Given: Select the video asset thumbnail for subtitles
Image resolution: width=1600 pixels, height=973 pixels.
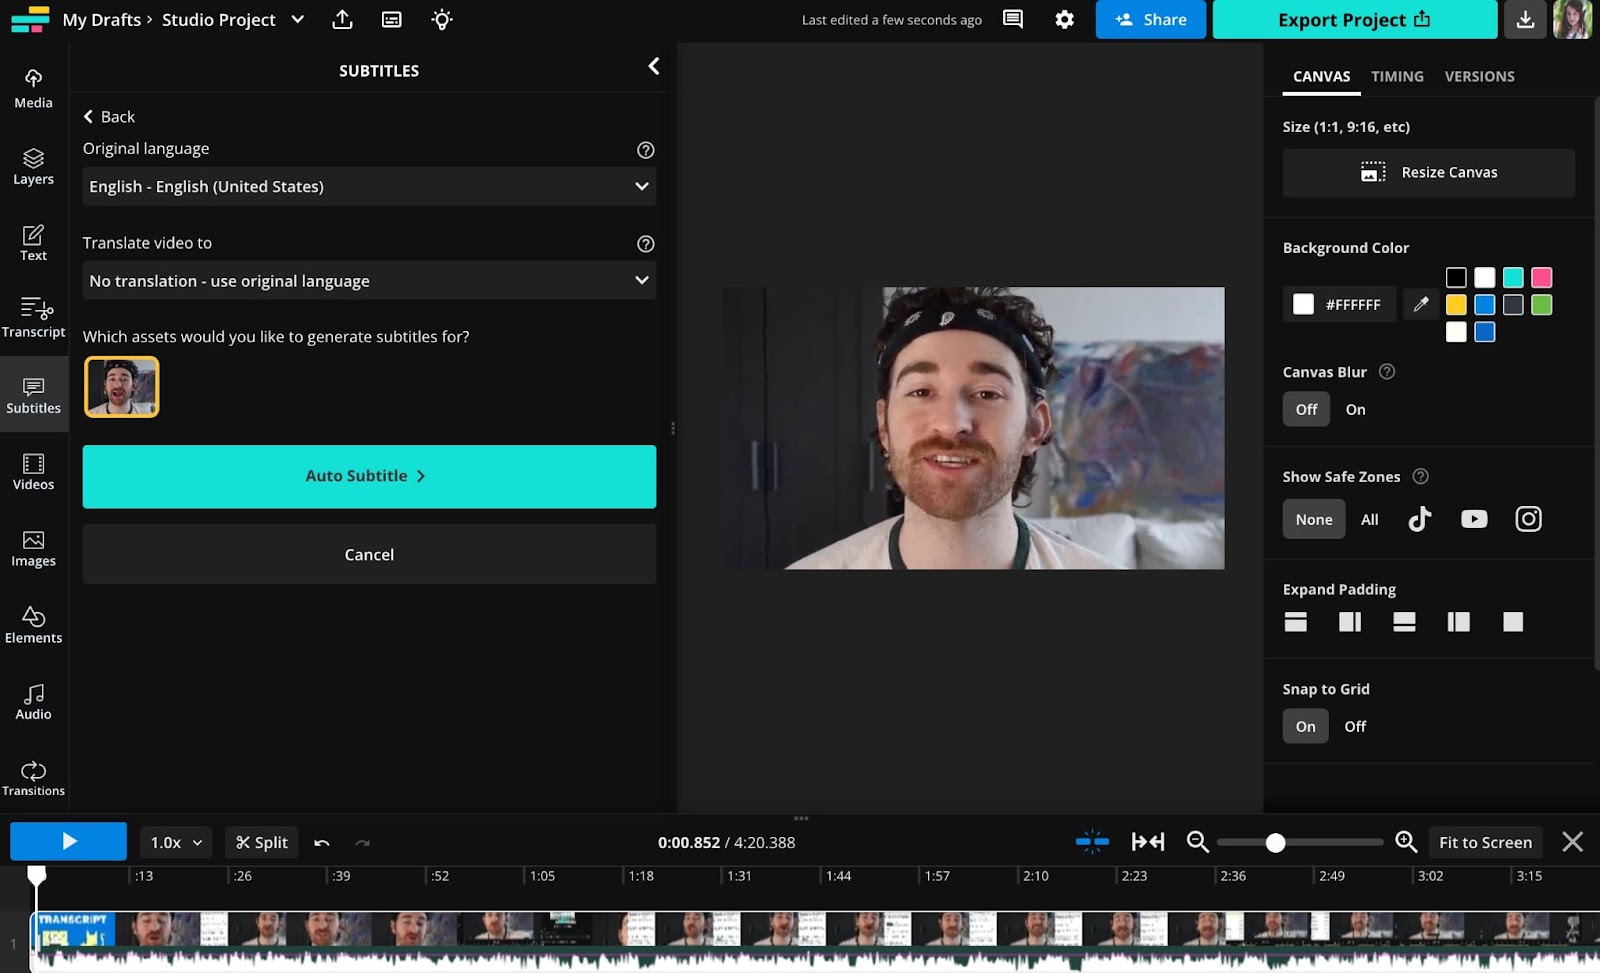Looking at the screenshot, I should (121, 387).
